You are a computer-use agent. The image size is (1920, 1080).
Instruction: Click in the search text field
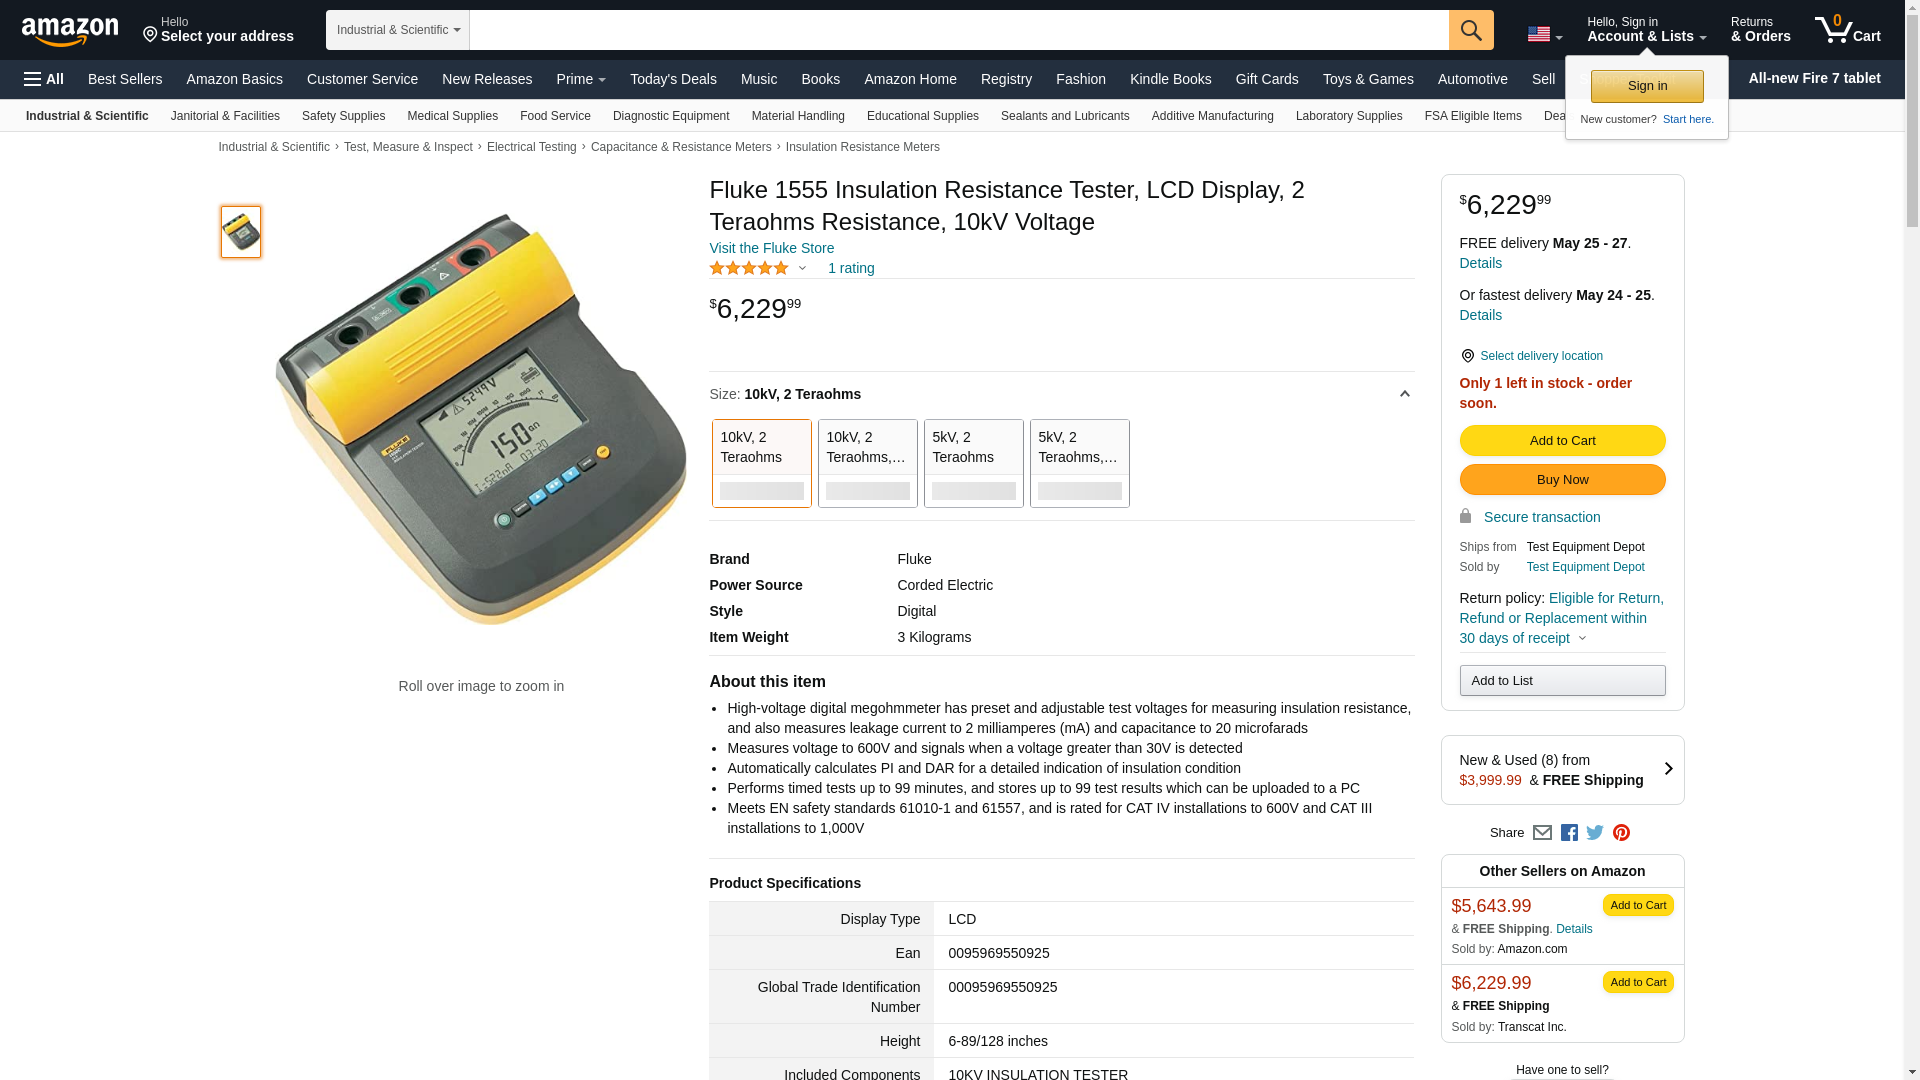point(958,30)
